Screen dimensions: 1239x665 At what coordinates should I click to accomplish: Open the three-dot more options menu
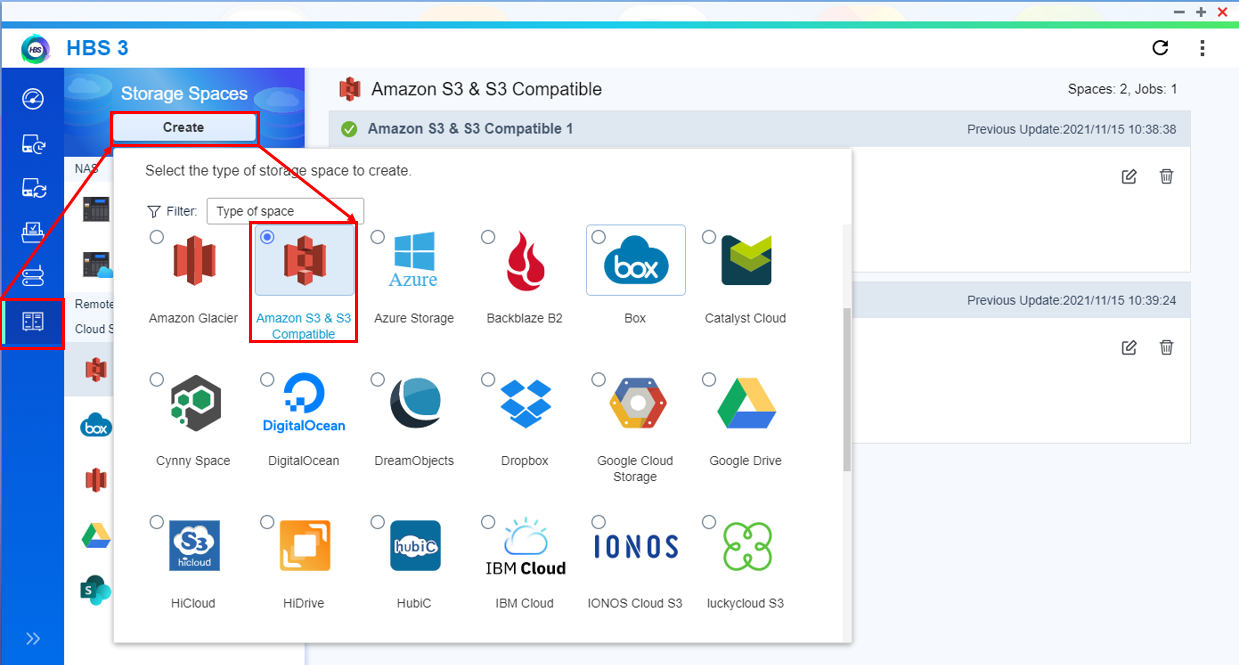tap(1202, 48)
